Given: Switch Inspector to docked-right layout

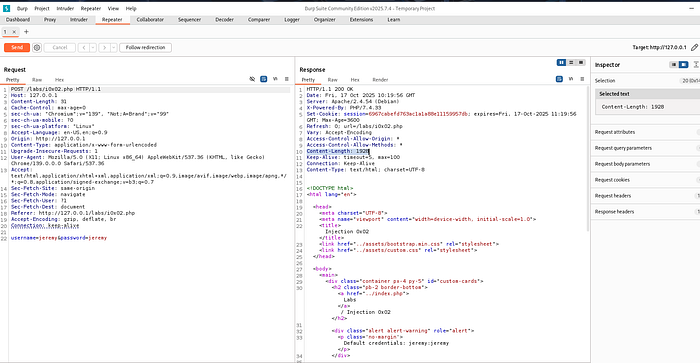Looking at the screenshot, I should (x=683, y=65).
